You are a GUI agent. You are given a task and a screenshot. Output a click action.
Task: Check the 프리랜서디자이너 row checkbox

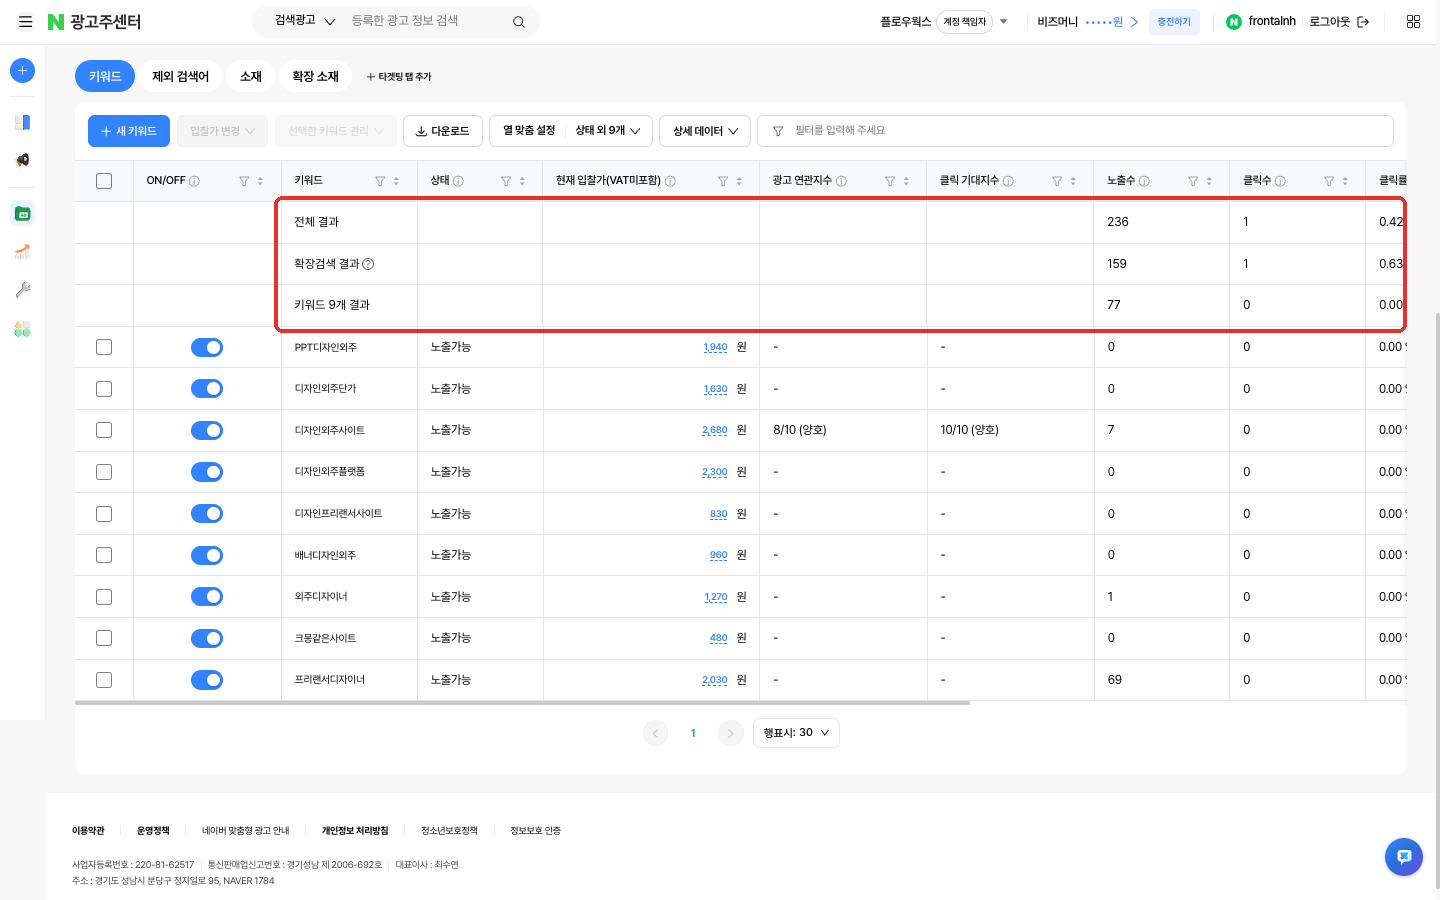(x=104, y=680)
